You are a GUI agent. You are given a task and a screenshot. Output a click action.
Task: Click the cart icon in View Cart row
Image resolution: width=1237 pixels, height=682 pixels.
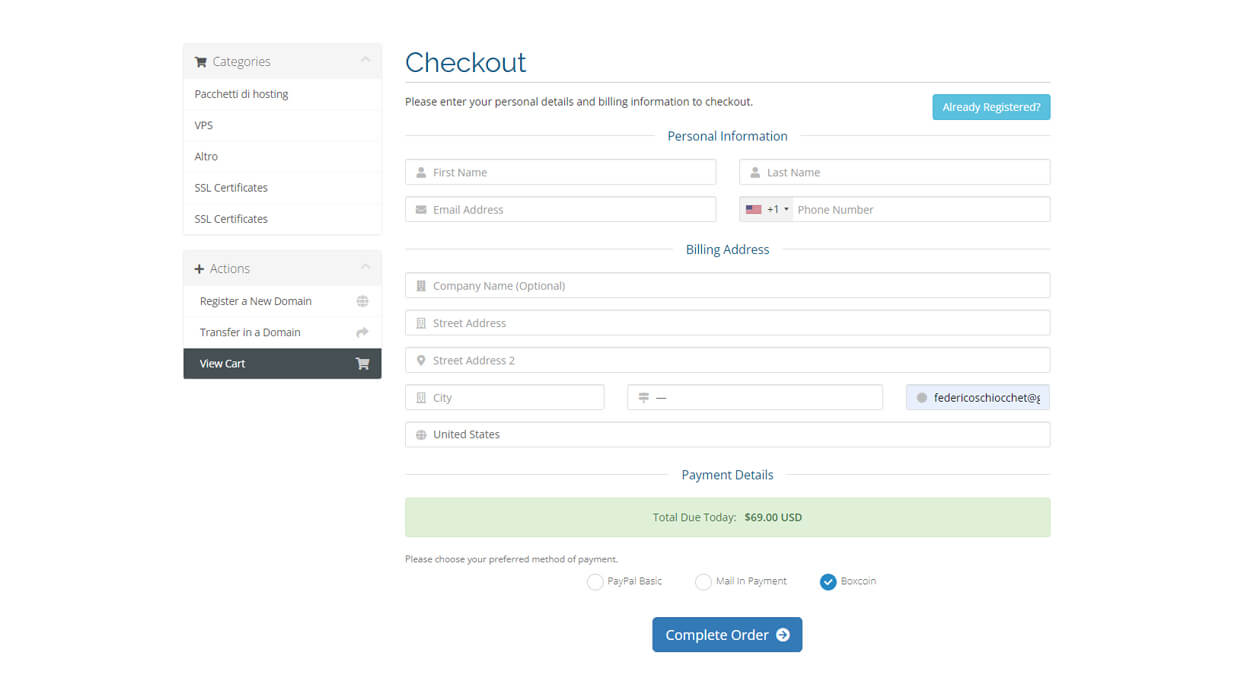pos(362,364)
